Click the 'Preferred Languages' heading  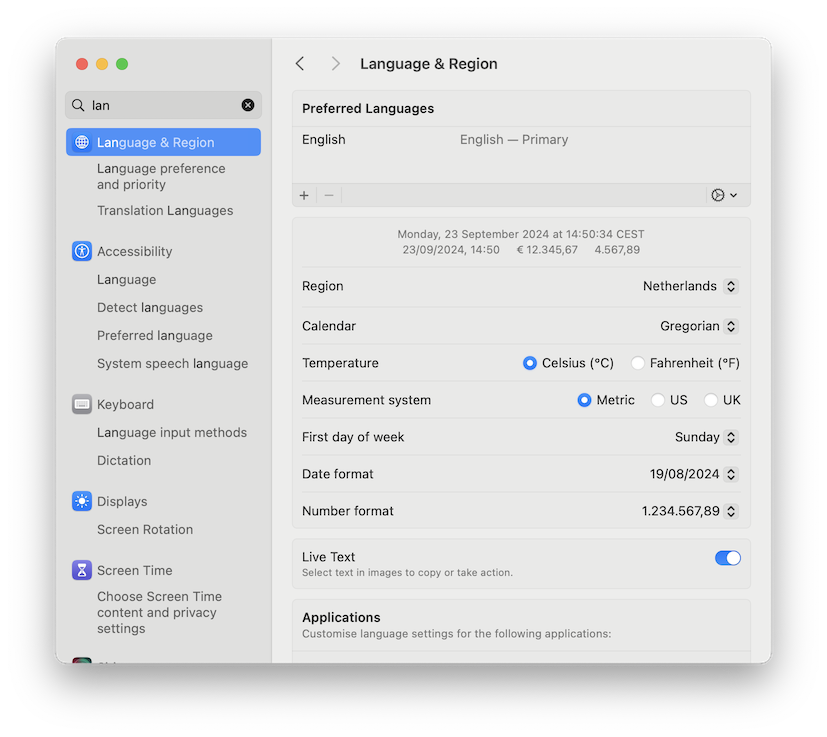(368, 109)
